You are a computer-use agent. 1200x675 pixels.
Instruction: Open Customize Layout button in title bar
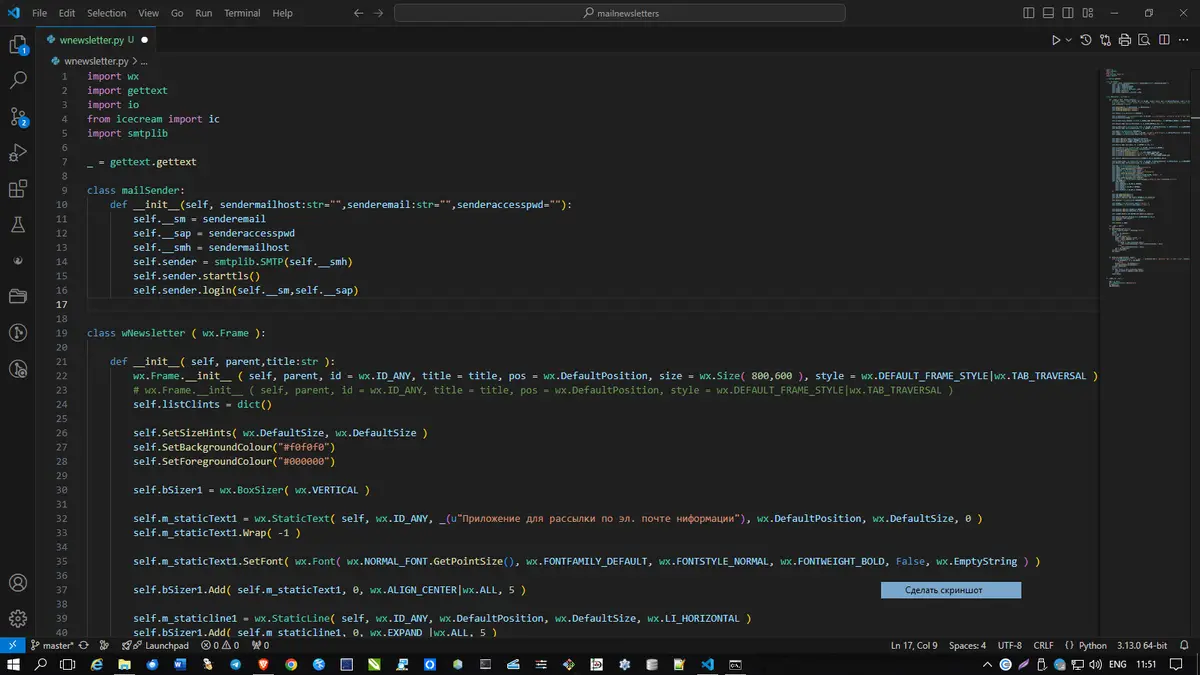click(x=1086, y=13)
